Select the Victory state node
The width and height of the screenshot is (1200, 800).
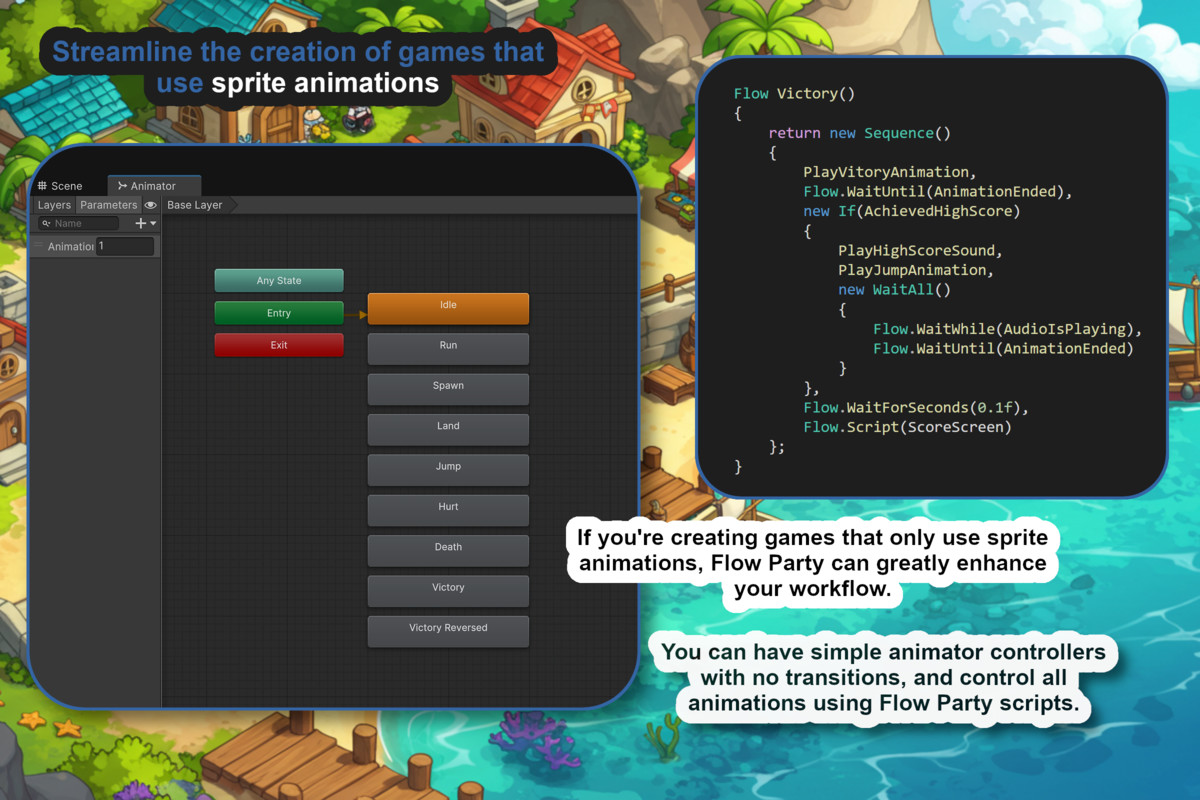click(x=448, y=591)
